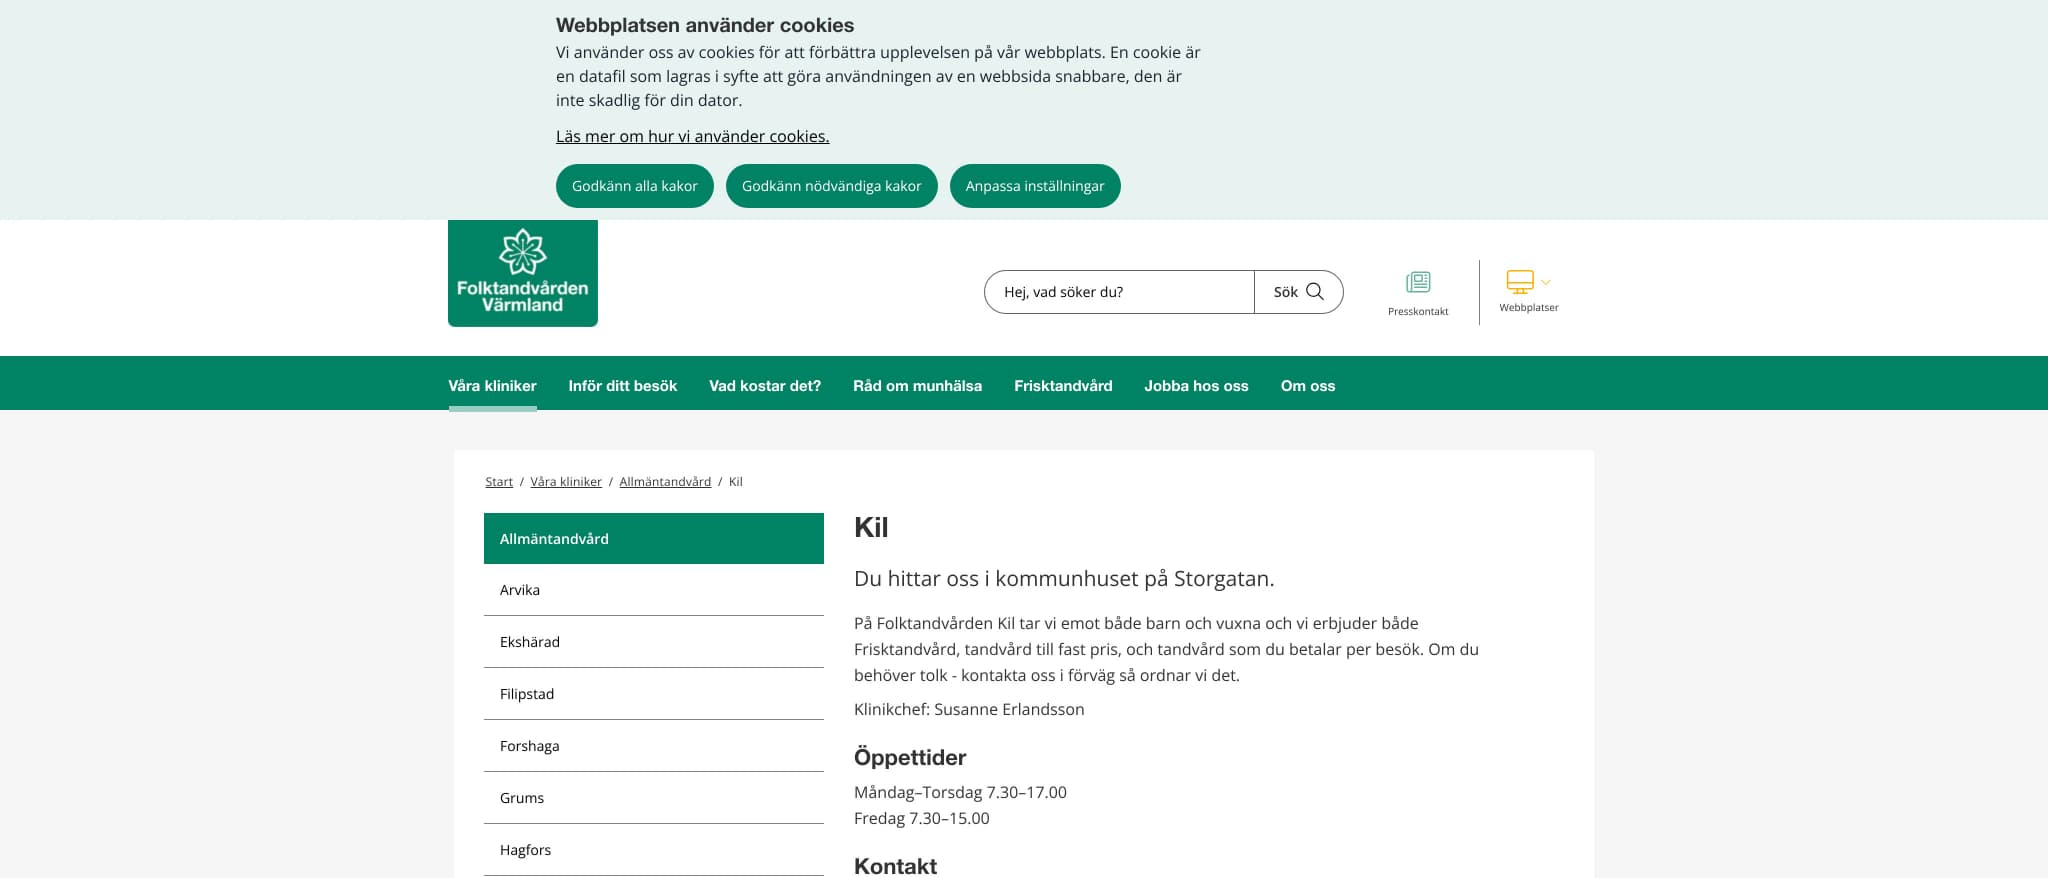Open the 'Arvika' clinic in sidebar

pyautogui.click(x=654, y=590)
